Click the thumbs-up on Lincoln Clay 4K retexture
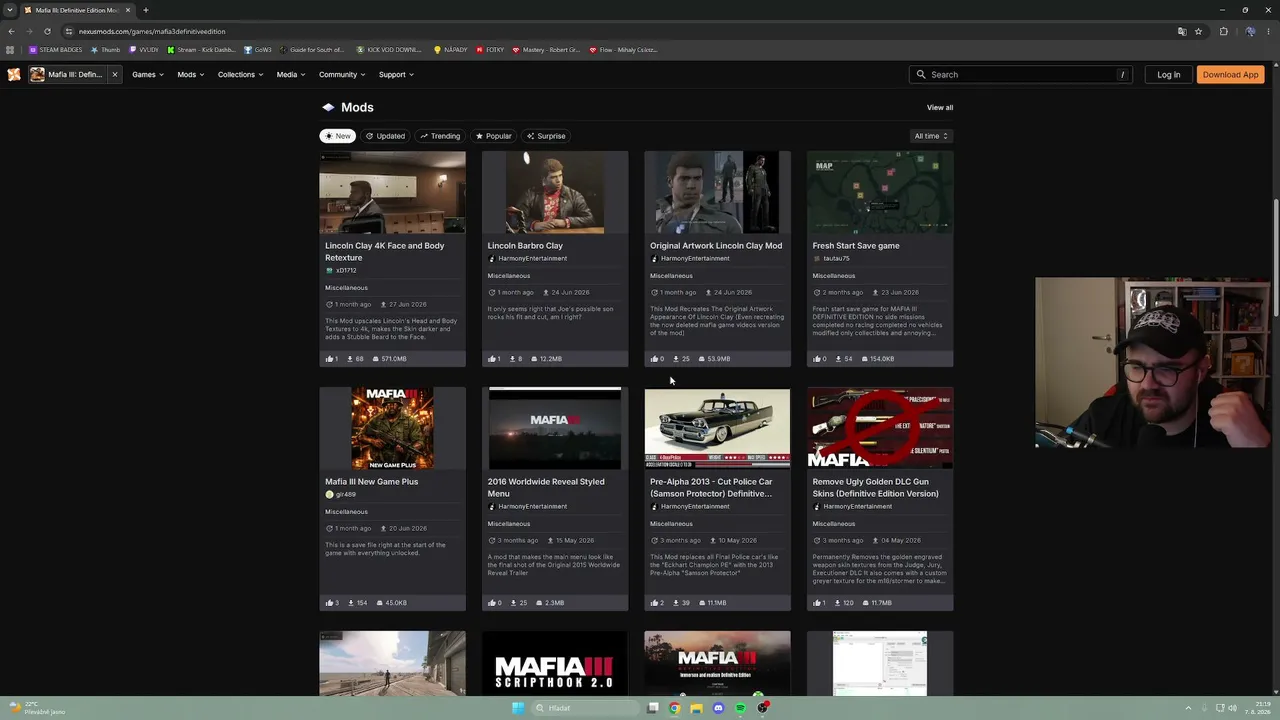1280x720 pixels. (x=331, y=359)
